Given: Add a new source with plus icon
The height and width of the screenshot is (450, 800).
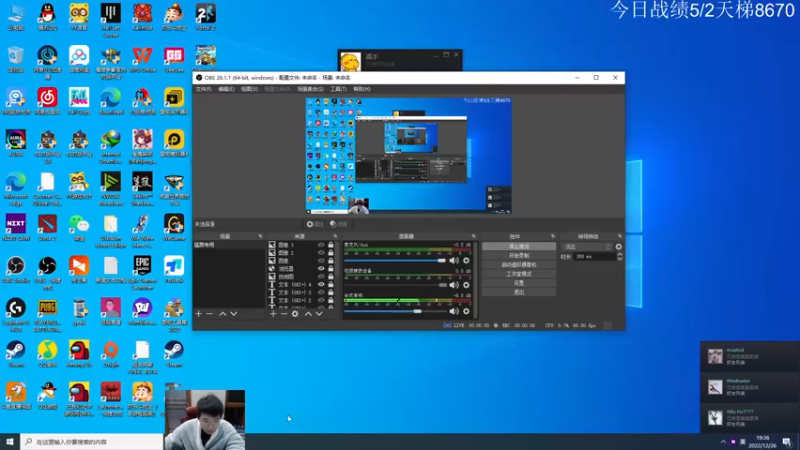Looking at the screenshot, I should (x=273, y=314).
